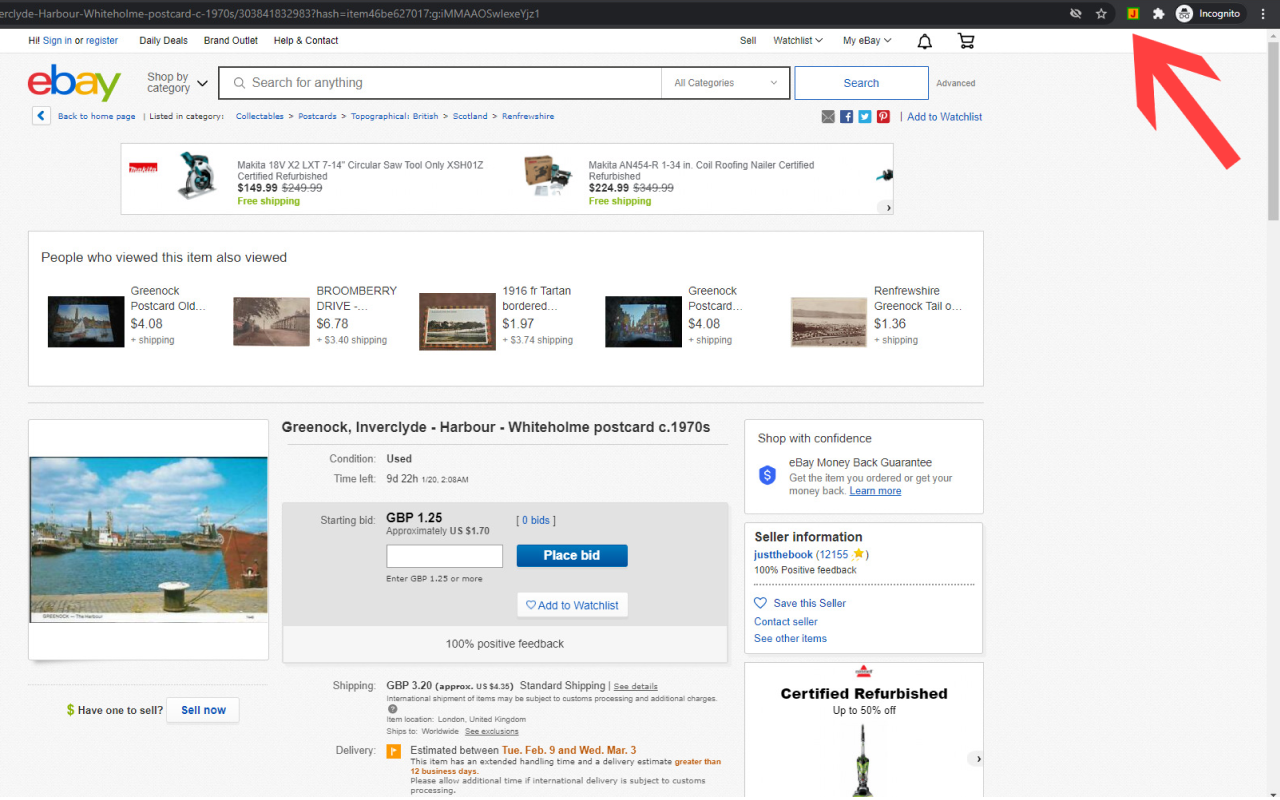Viewport: 1280px width, 800px height.
Task: Share the listing by email icon
Action: [x=828, y=117]
